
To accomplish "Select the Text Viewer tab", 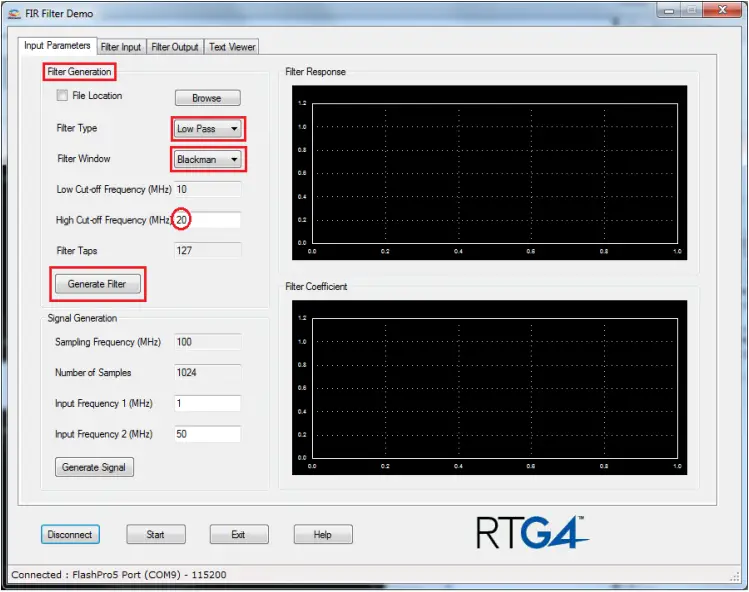I will [232, 47].
